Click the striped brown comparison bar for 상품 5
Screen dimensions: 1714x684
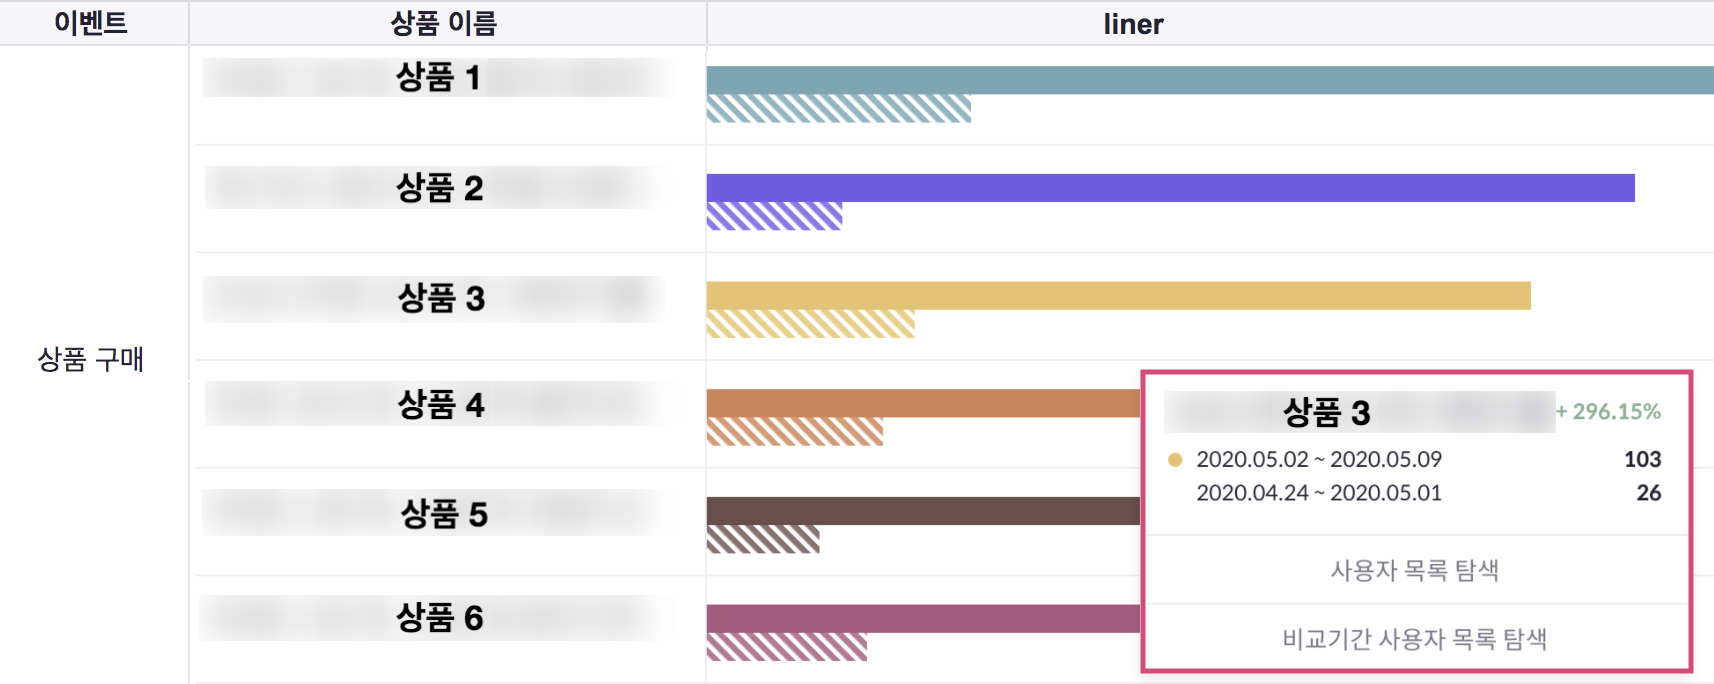[x=762, y=540]
